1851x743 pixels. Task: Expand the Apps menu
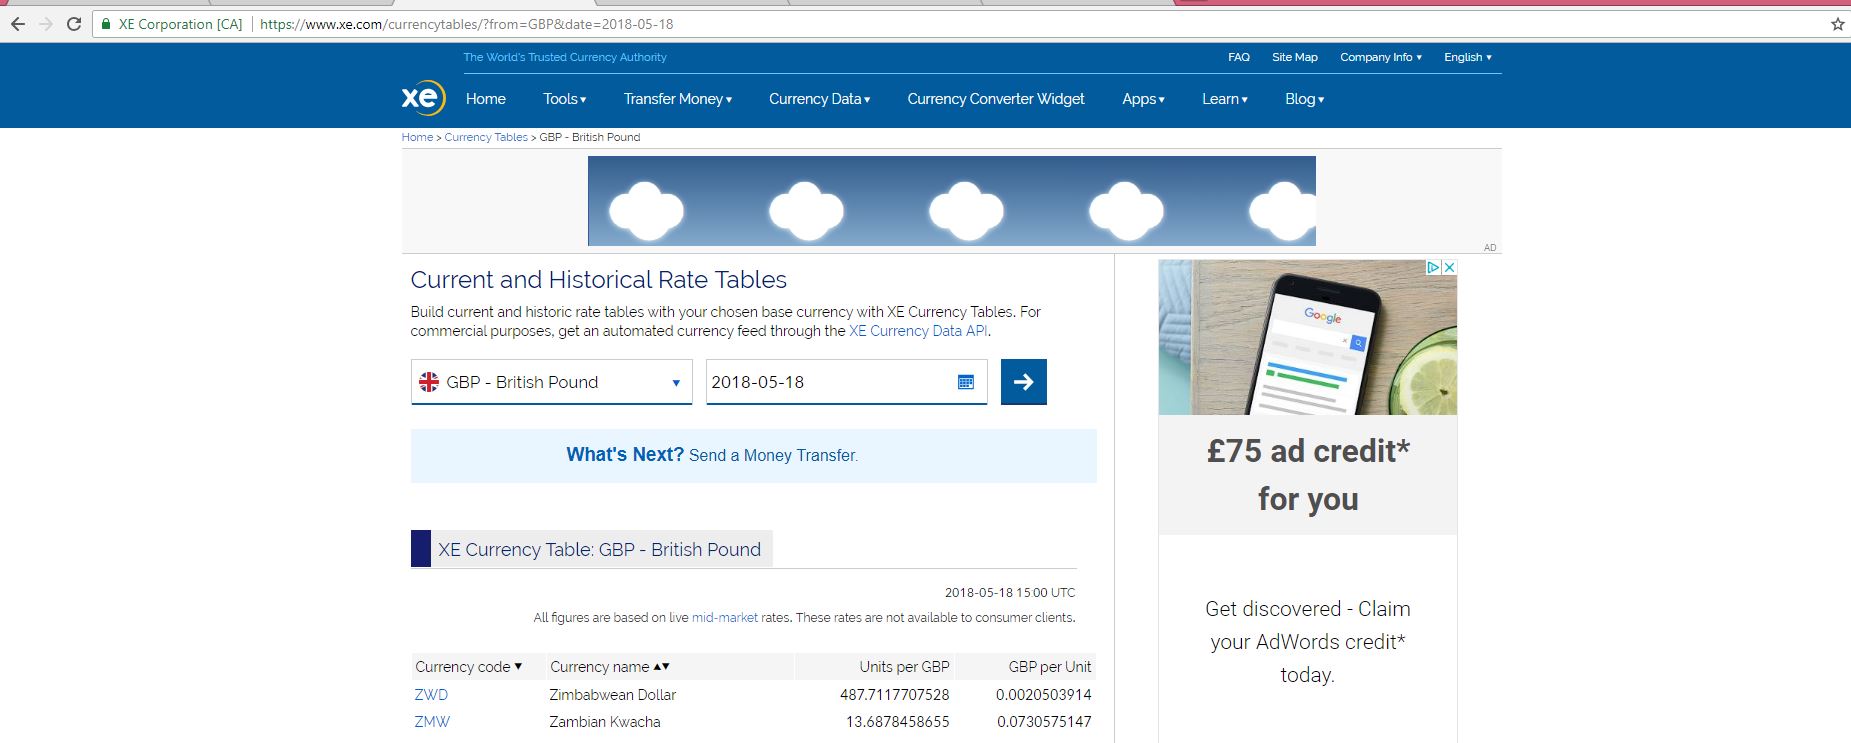[x=1143, y=99]
